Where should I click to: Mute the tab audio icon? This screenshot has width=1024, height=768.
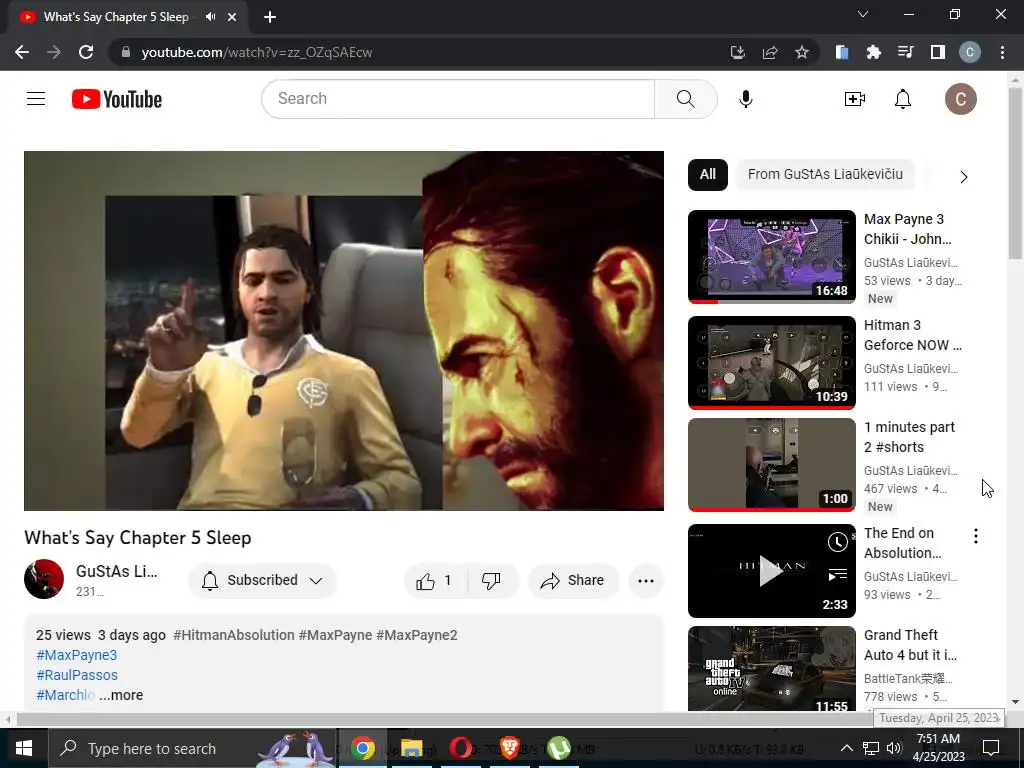click(x=210, y=17)
